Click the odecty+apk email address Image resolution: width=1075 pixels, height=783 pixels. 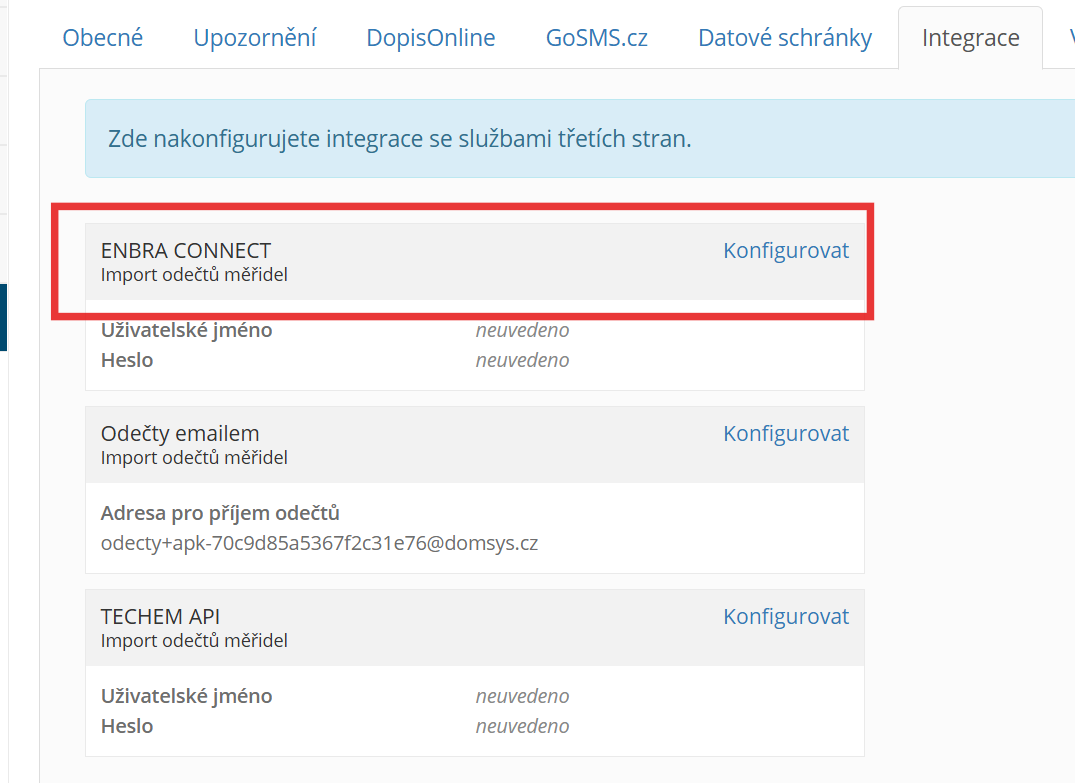coord(319,543)
